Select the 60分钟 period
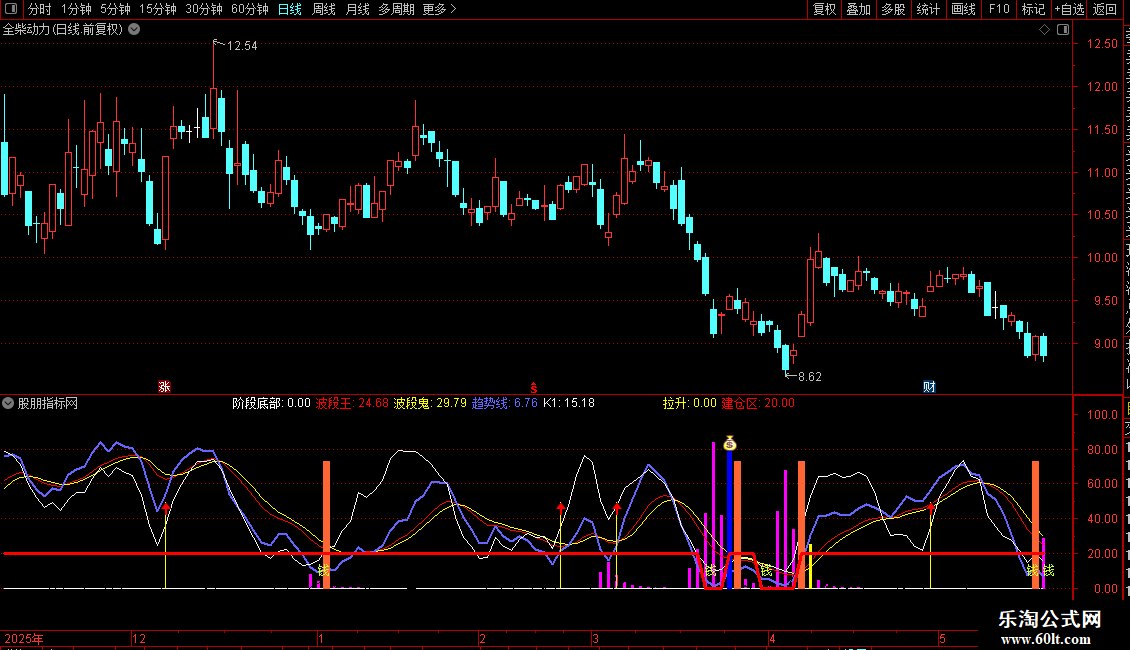This screenshot has height=650, width=1130. tap(249, 9)
